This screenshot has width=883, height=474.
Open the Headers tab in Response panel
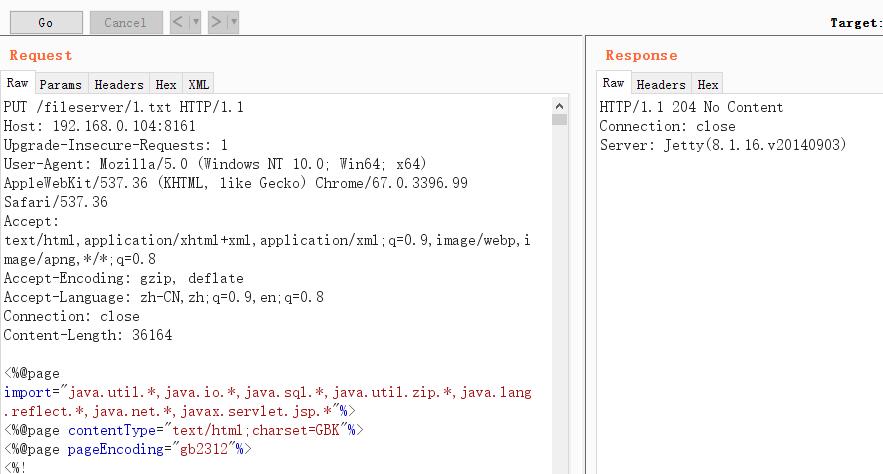tap(661, 85)
